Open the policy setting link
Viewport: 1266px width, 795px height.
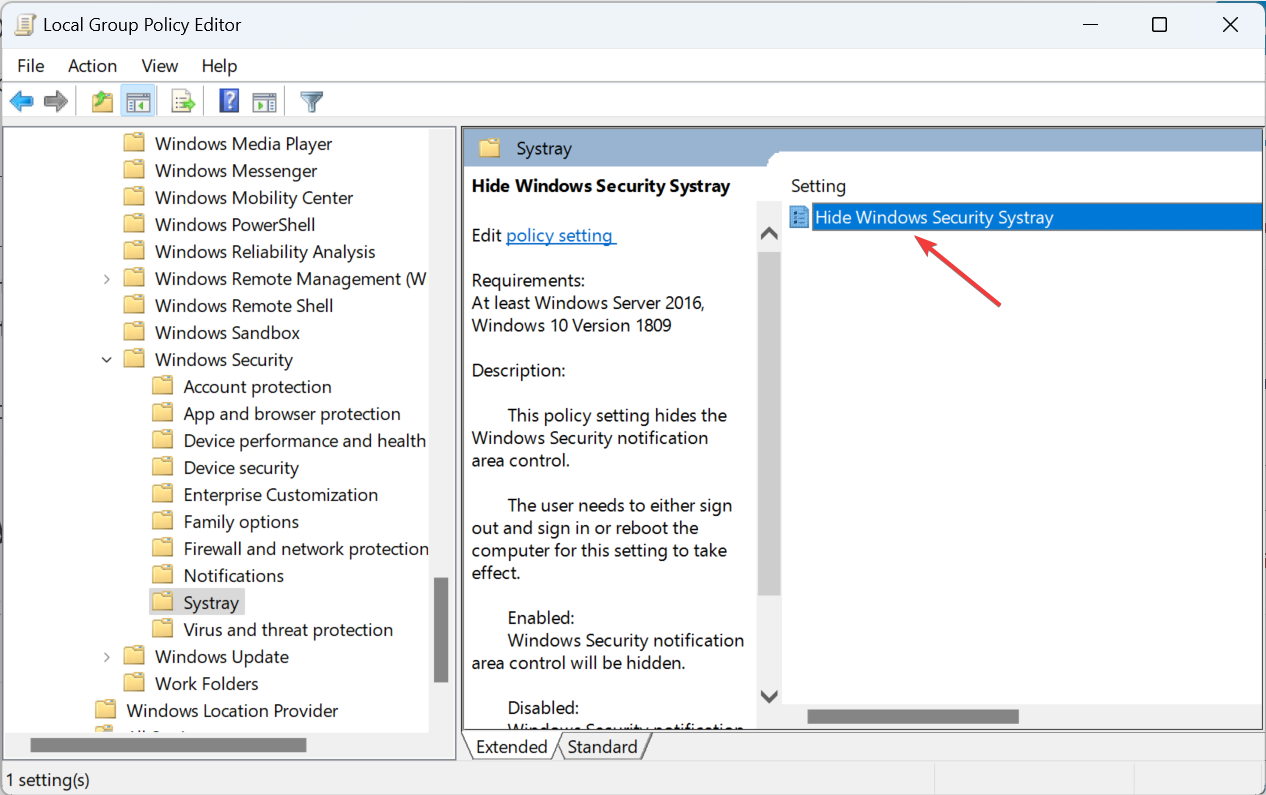pyautogui.click(x=561, y=235)
